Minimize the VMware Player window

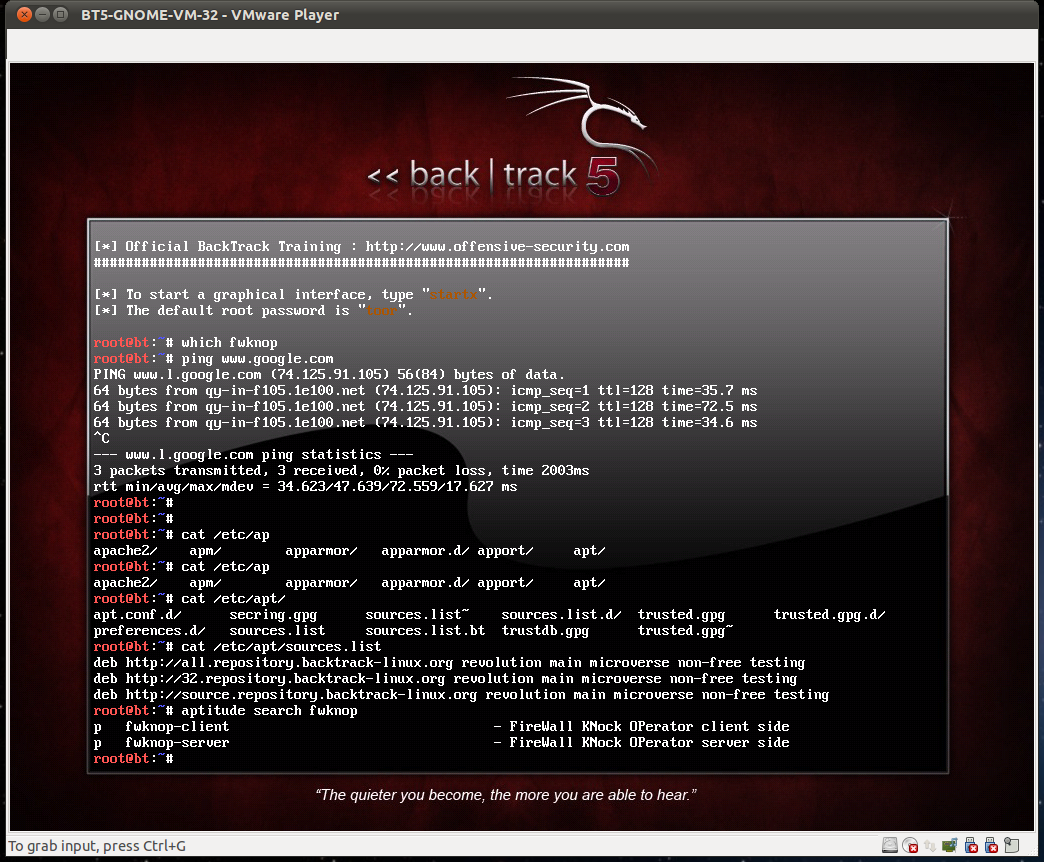(43, 14)
